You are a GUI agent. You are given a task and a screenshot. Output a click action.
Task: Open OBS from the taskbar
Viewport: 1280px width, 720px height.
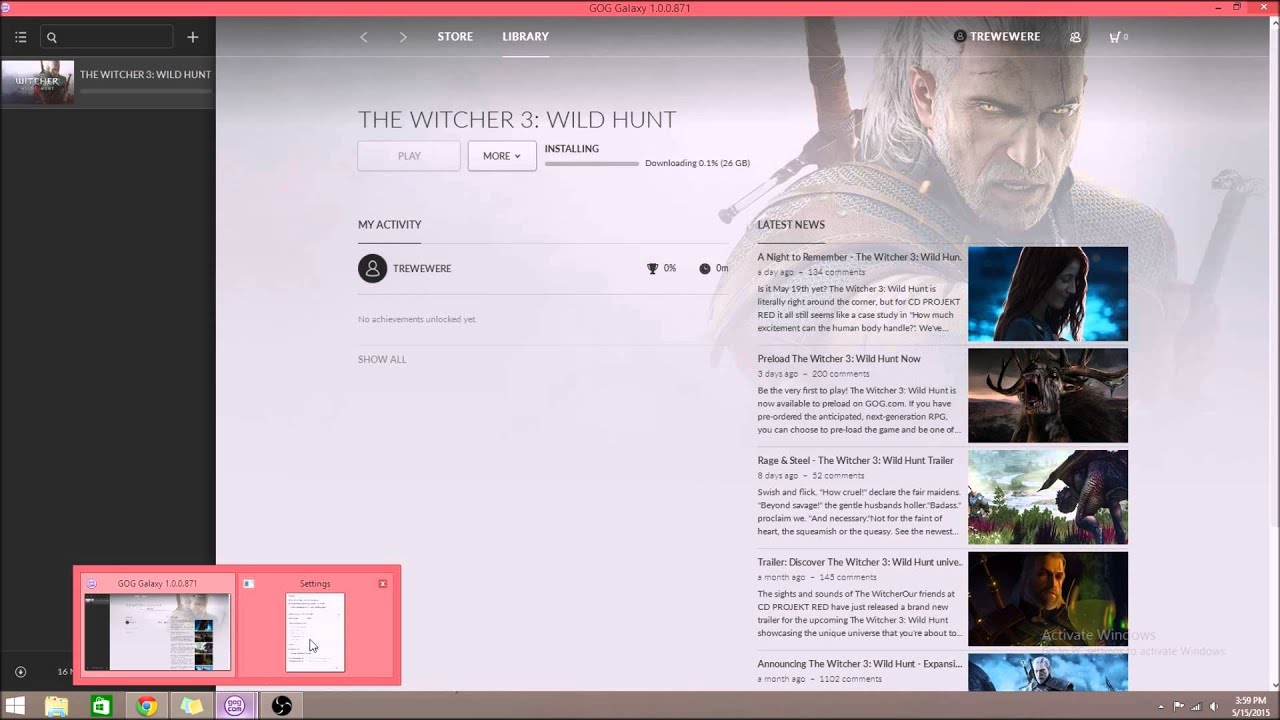282,707
